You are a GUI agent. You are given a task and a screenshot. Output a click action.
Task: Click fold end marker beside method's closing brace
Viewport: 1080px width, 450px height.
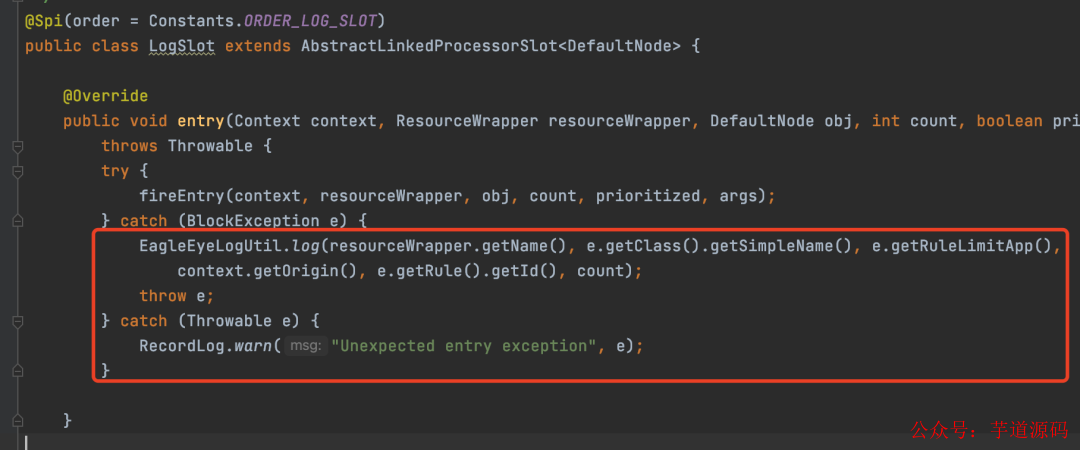pyautogui.click(x=18, y=420)
